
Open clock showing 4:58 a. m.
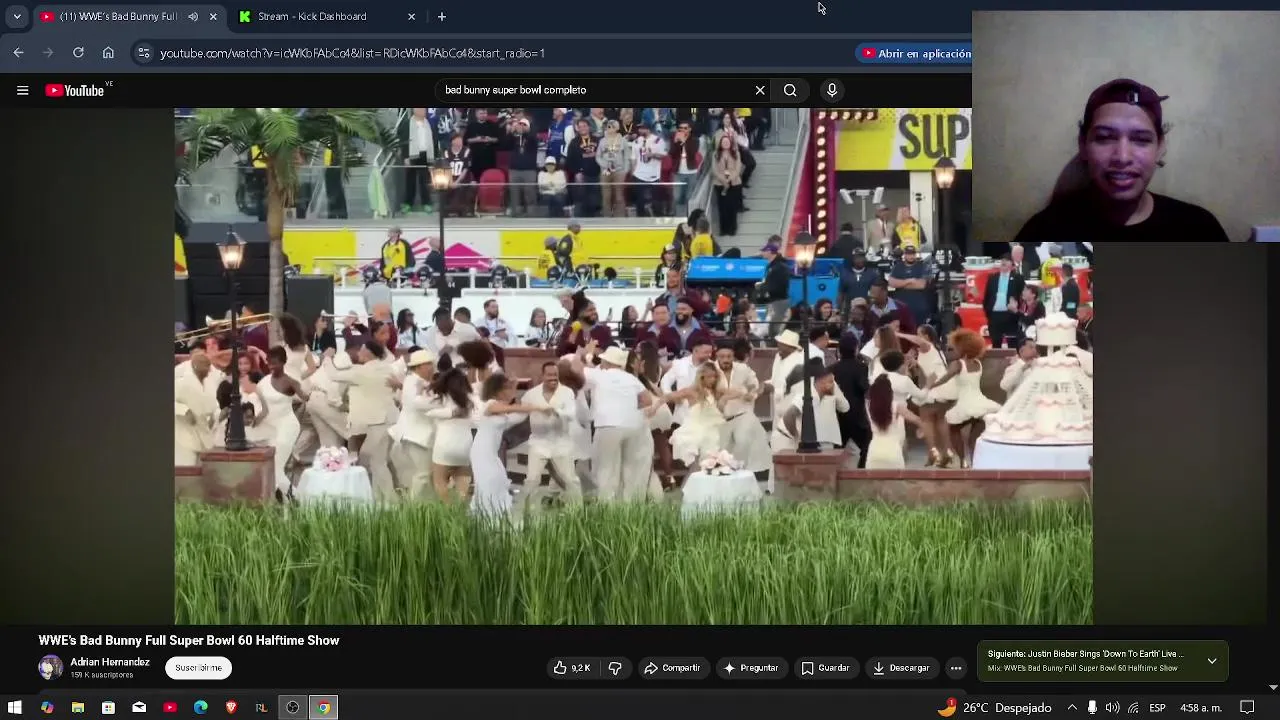click(x=1201, y=708)
